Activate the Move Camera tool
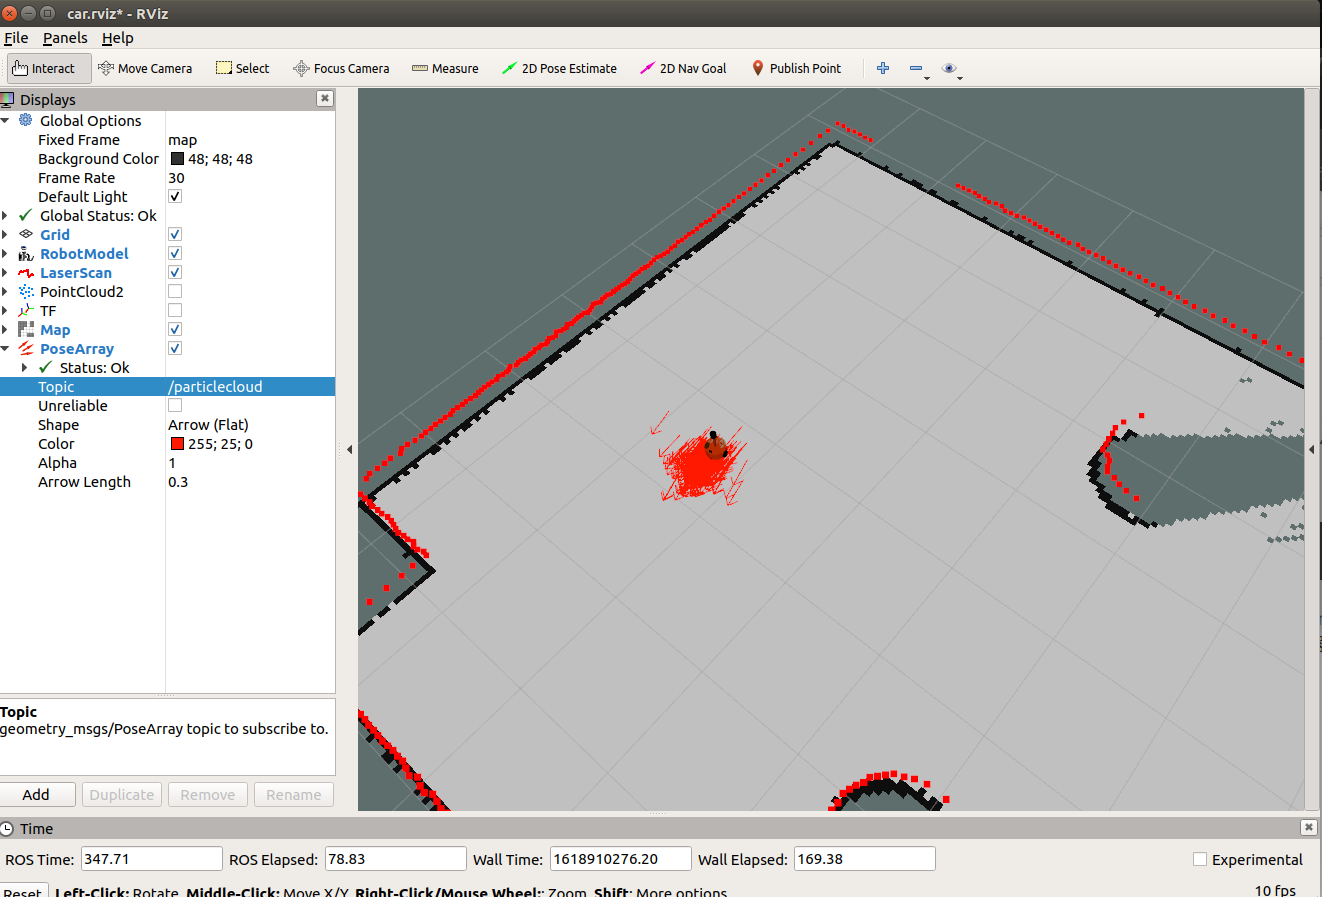Screen dimensions: 1322x897 click(145, 67)
